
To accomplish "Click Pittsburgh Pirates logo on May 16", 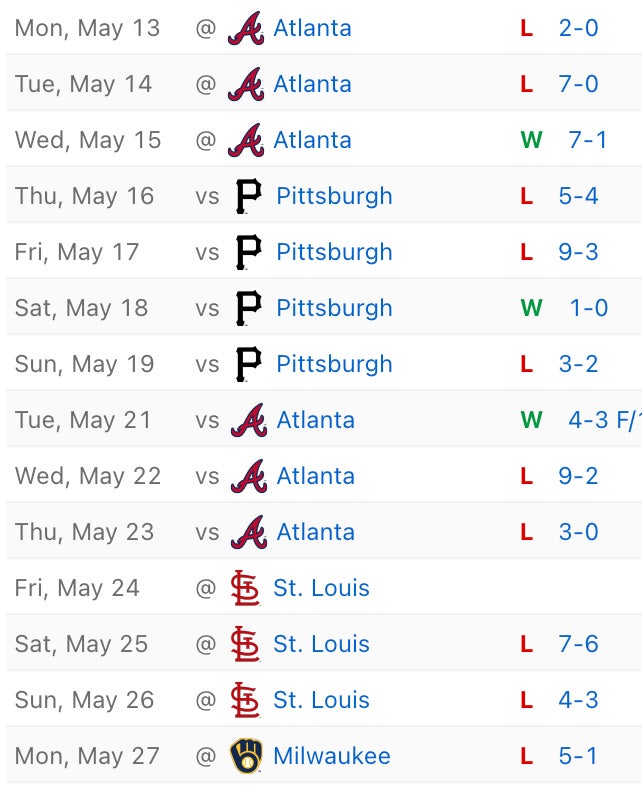I will pyautogui.click(x=248, y=196).
